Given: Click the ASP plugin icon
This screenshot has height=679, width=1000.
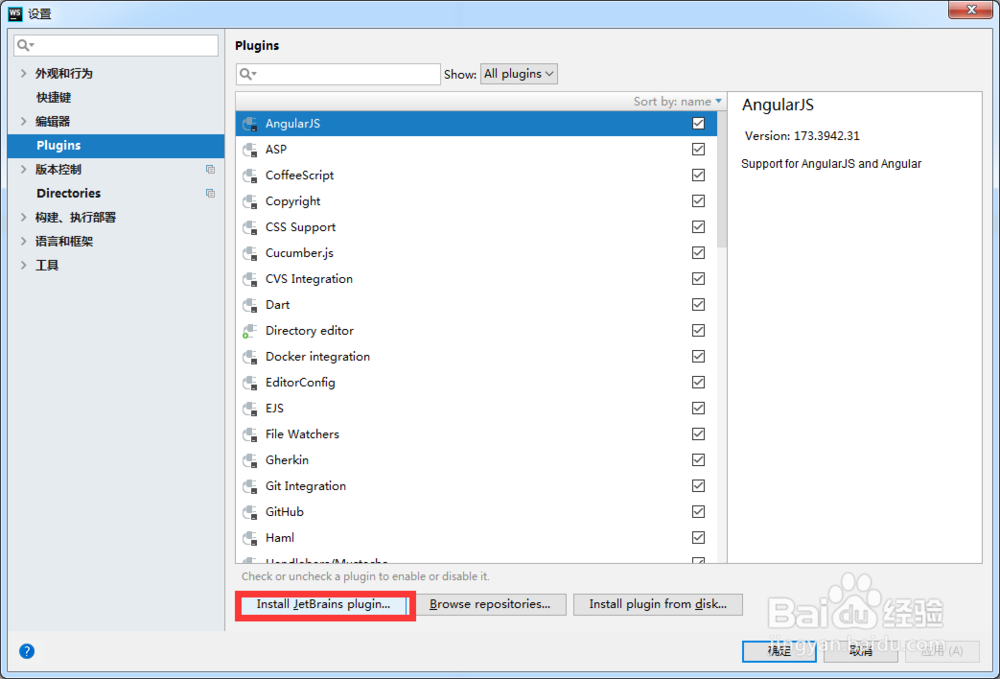Looking at the screenshot, I should tap(250, 150).
